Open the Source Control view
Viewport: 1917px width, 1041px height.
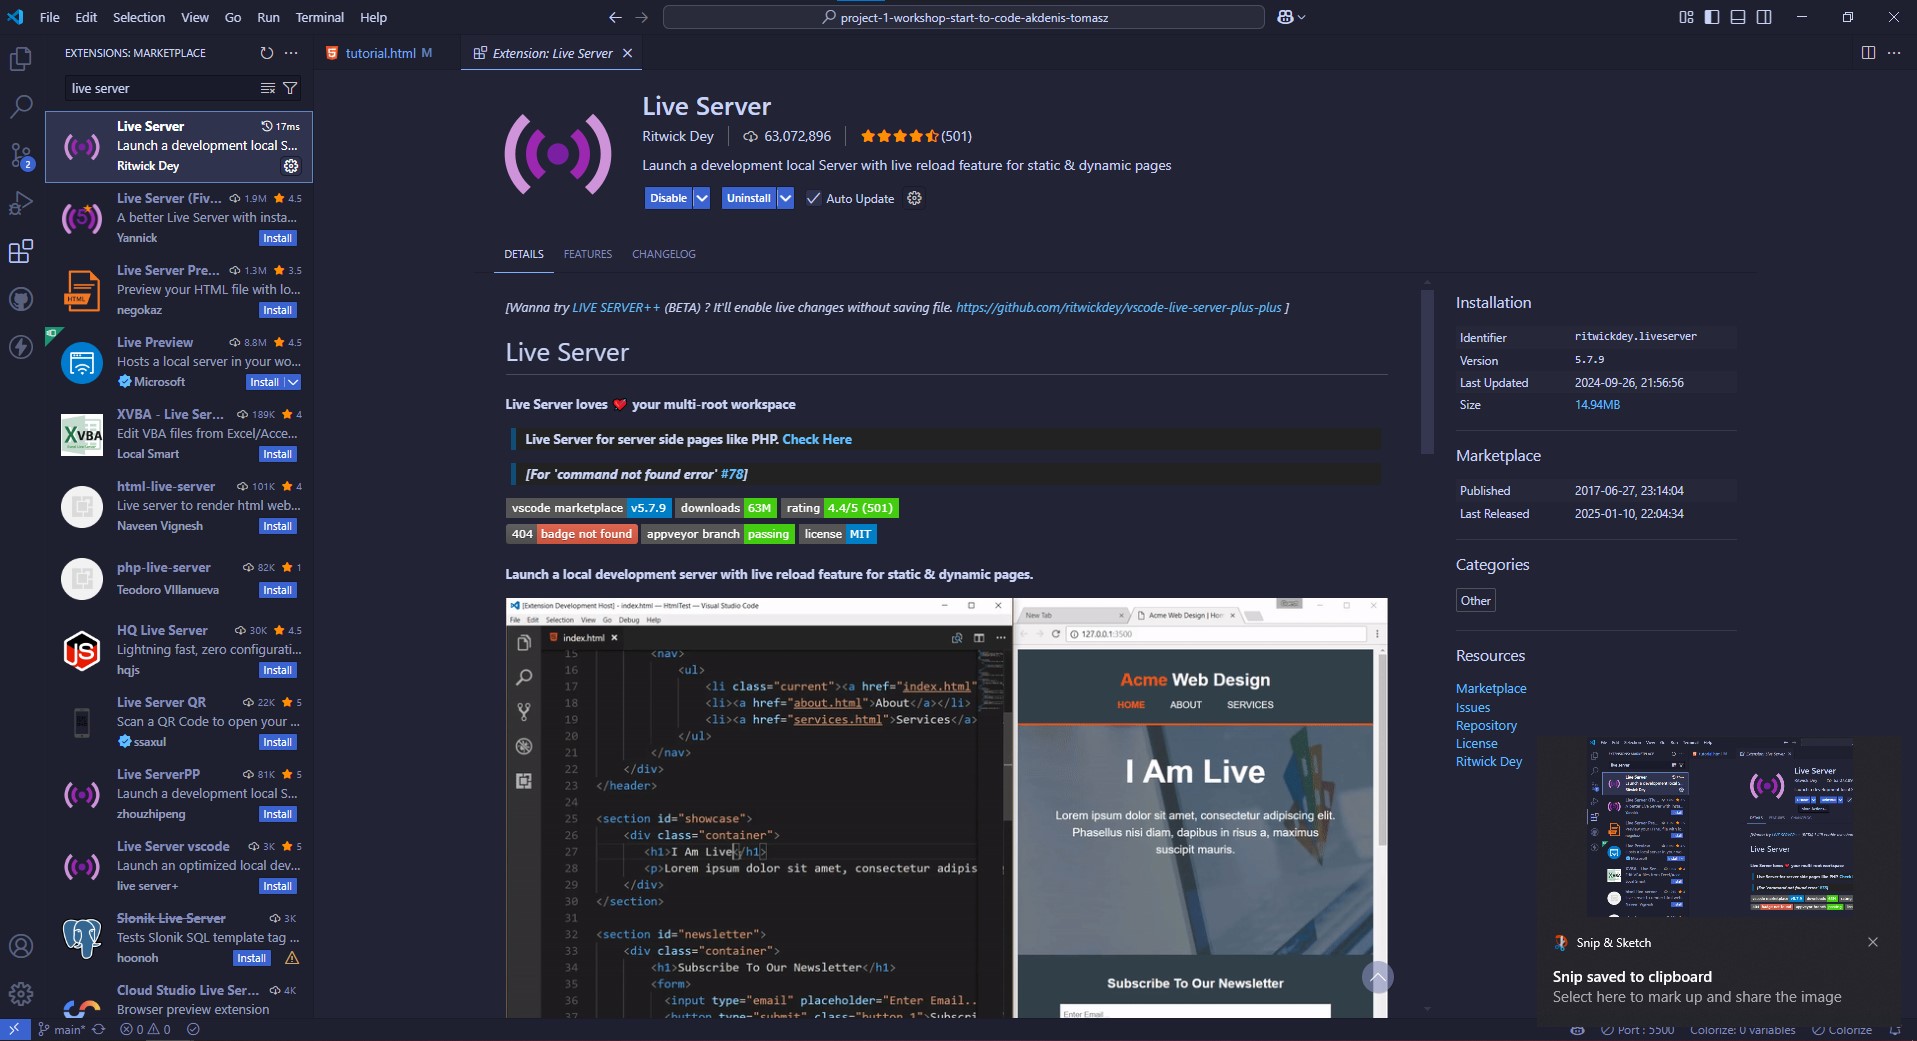[x=20, y=155]
